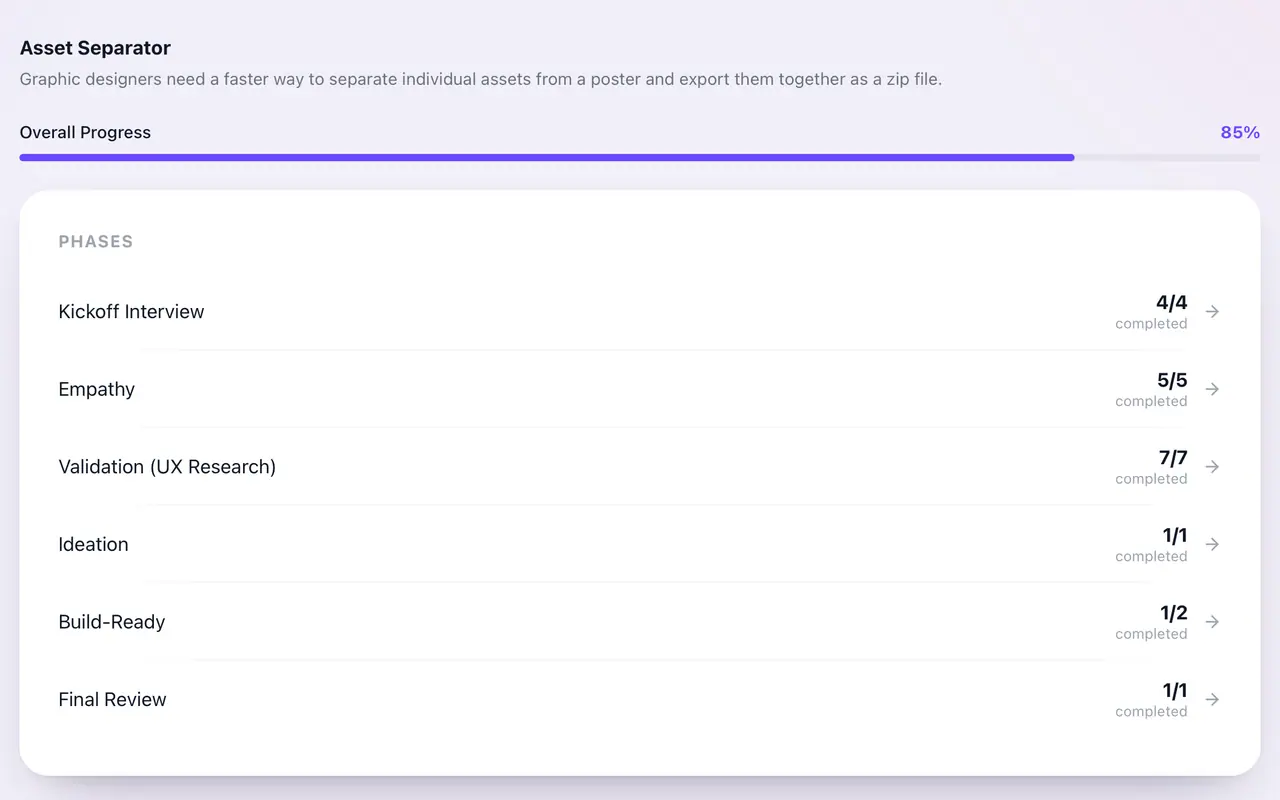The image size is (1280, 800).
Task: Click the Overall Progress bar
Action: [x=640, y=157]
